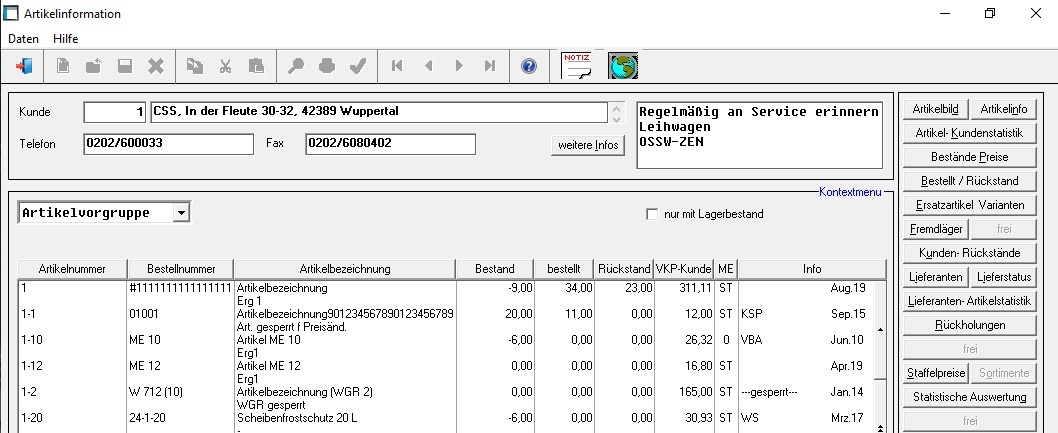Click the customer address spinner arrows
Screen dimensions: 1058x433
[x=616, y=113]
